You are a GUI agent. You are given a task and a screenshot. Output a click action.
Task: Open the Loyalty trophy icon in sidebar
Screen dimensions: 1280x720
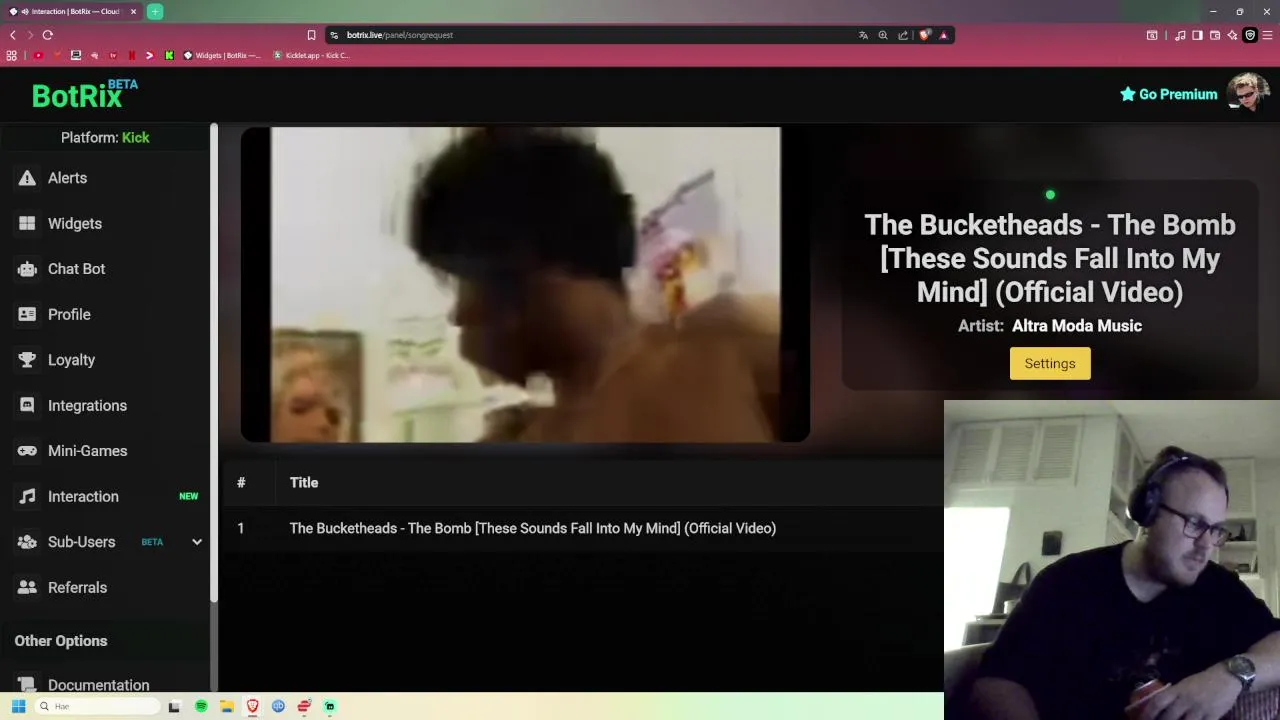tap(27, 360)
